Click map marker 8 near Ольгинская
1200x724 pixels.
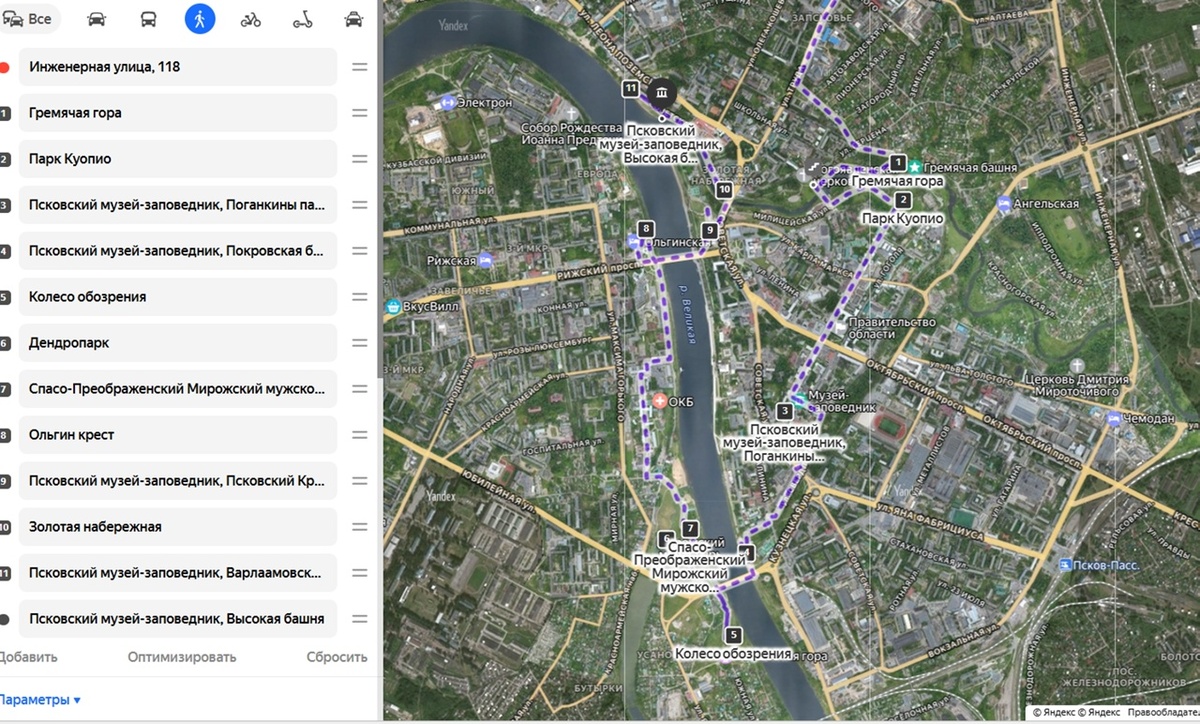647,228
